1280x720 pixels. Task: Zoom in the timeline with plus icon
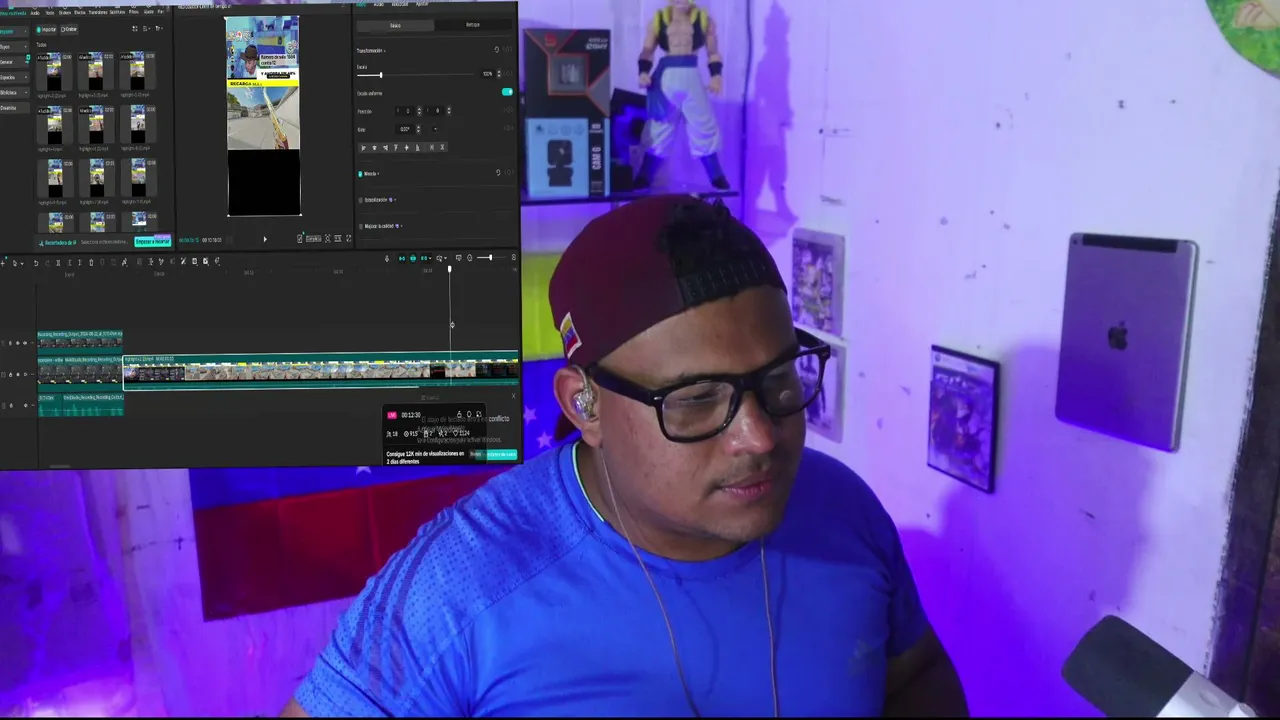point(514,258)
